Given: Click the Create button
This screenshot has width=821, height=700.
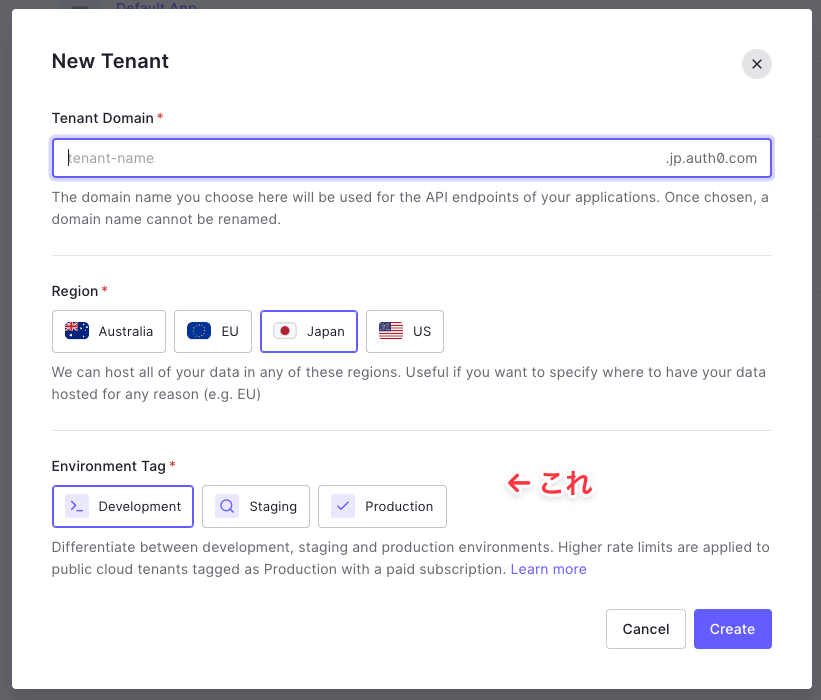Looking at the screenshot, I should (x=733, y=629).
